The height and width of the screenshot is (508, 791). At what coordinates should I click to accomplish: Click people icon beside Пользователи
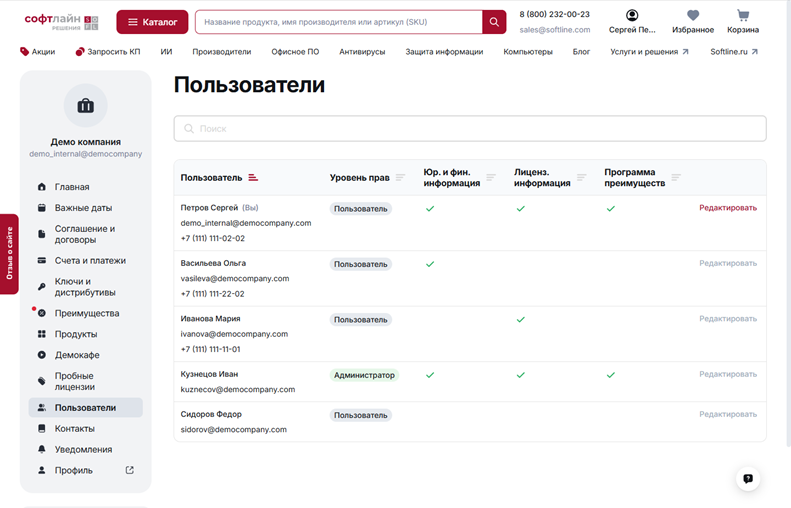click(42, 408)
